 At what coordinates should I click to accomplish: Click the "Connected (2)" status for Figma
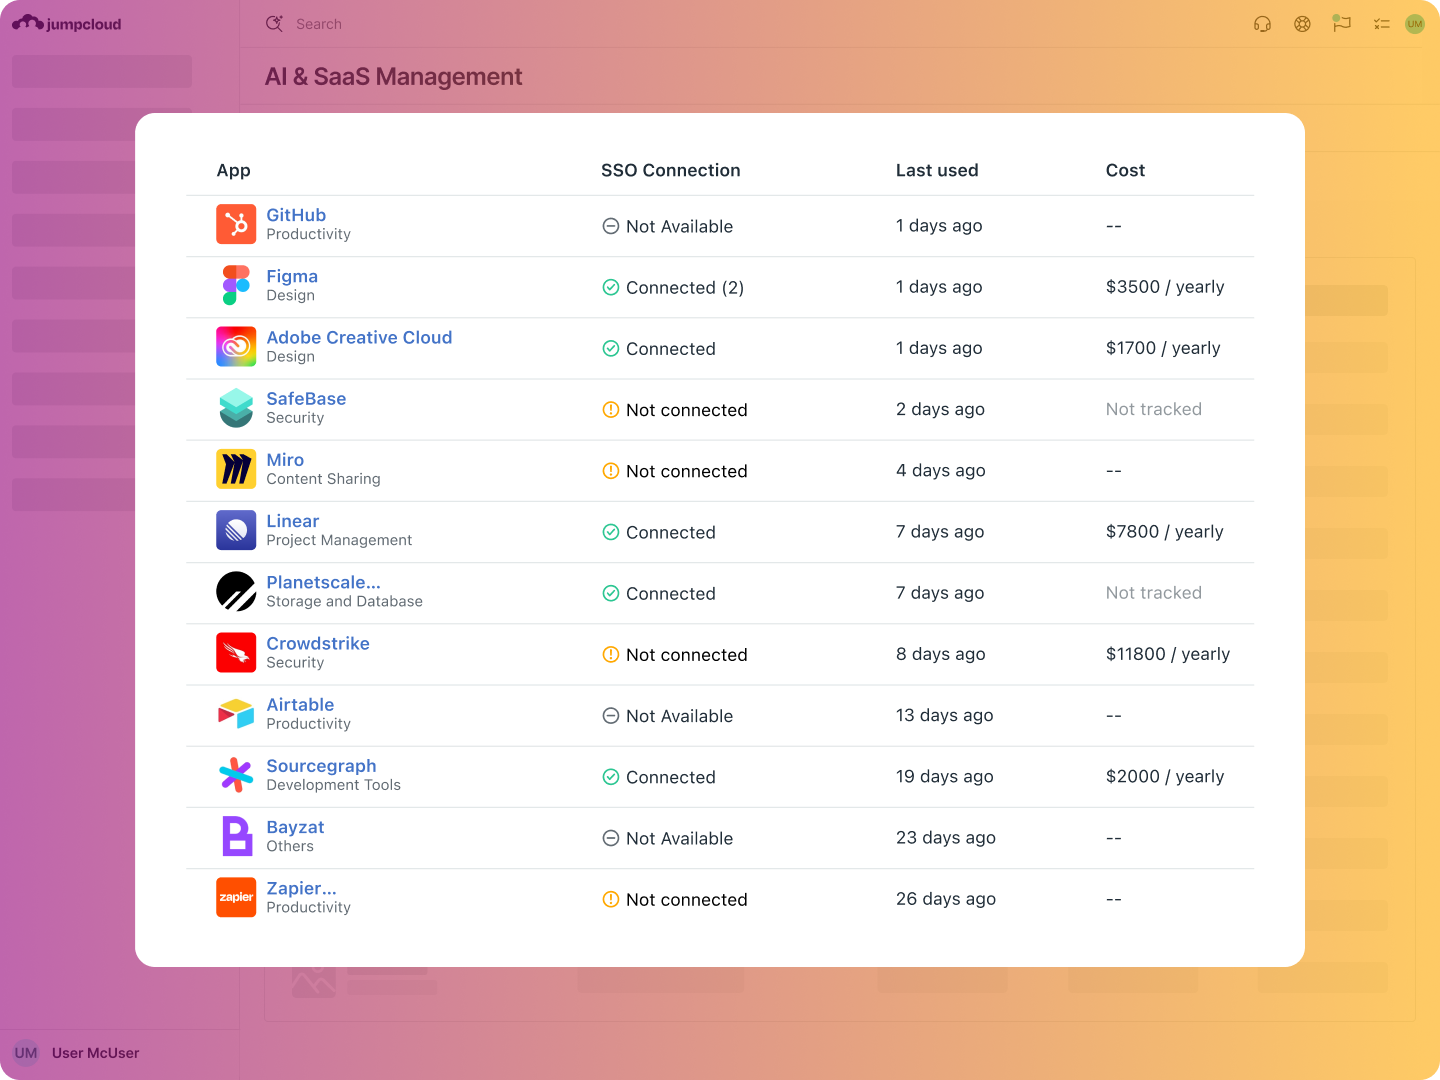685,287
